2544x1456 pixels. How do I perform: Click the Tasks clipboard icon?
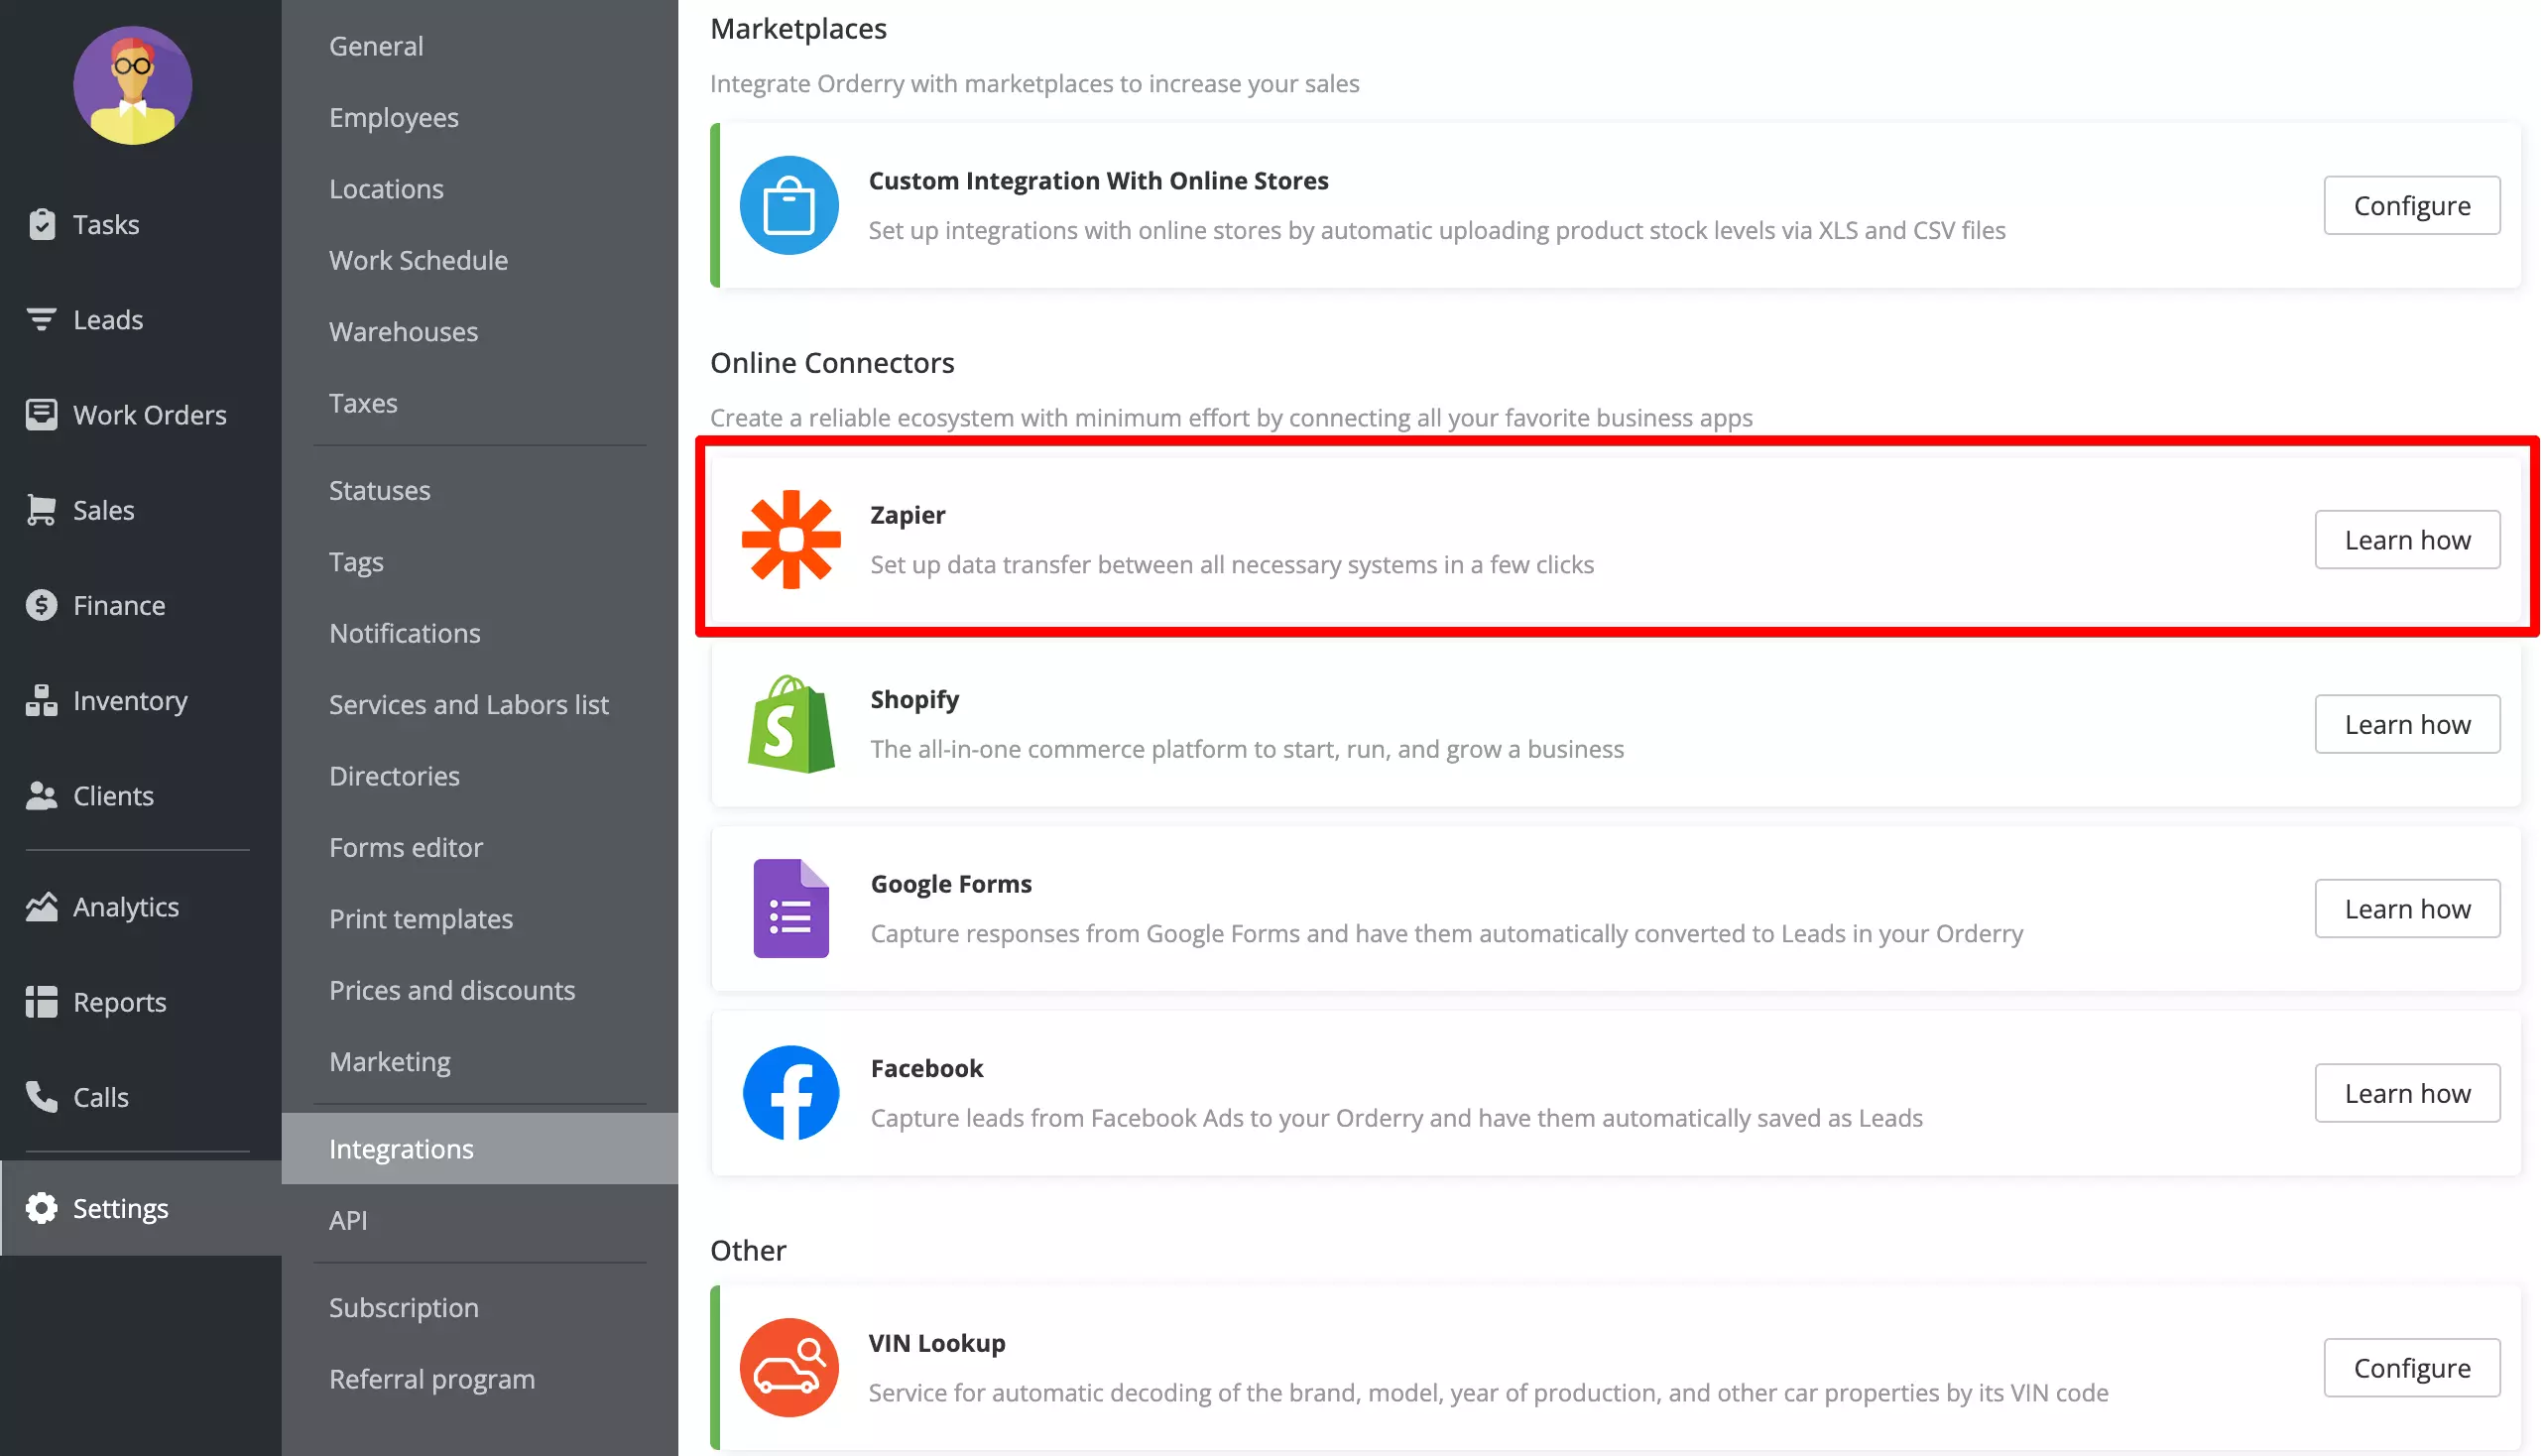click(41, 224)
